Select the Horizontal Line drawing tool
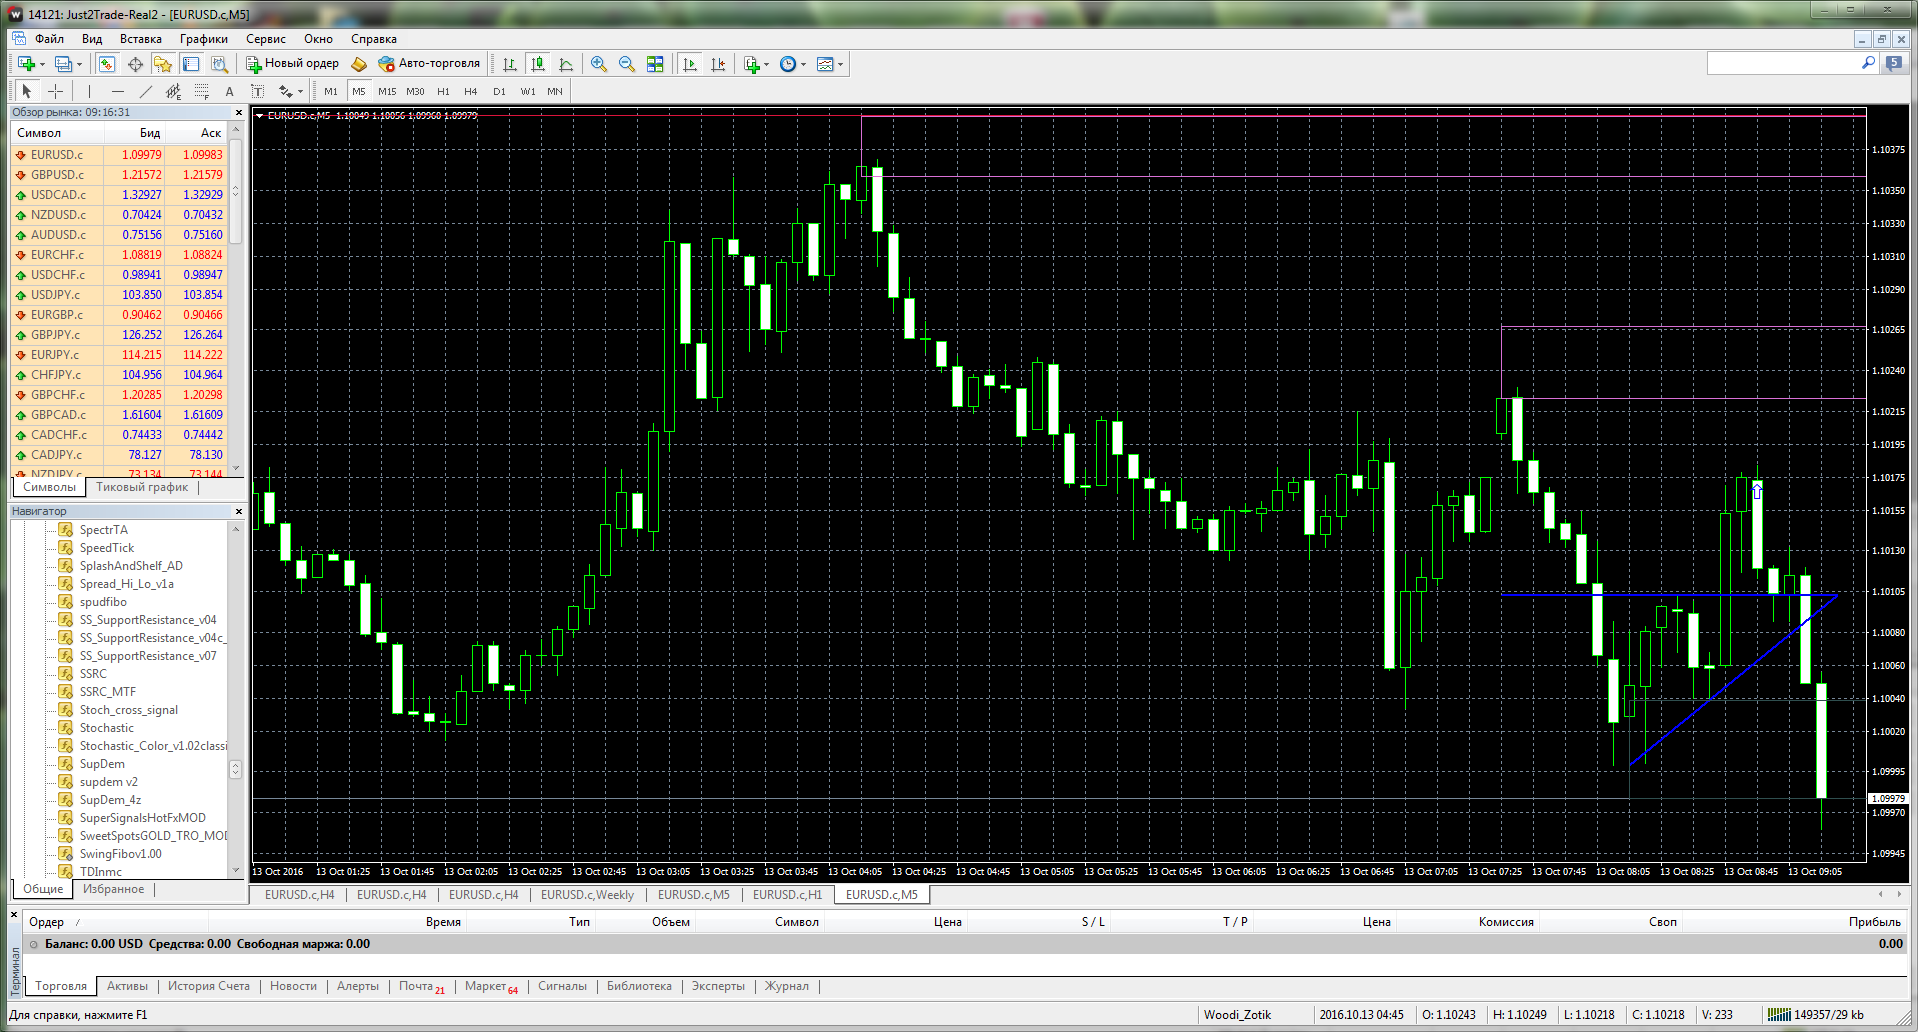Image resolution: width=1918 pixels, height=1032 pixels. coord(117,91)
